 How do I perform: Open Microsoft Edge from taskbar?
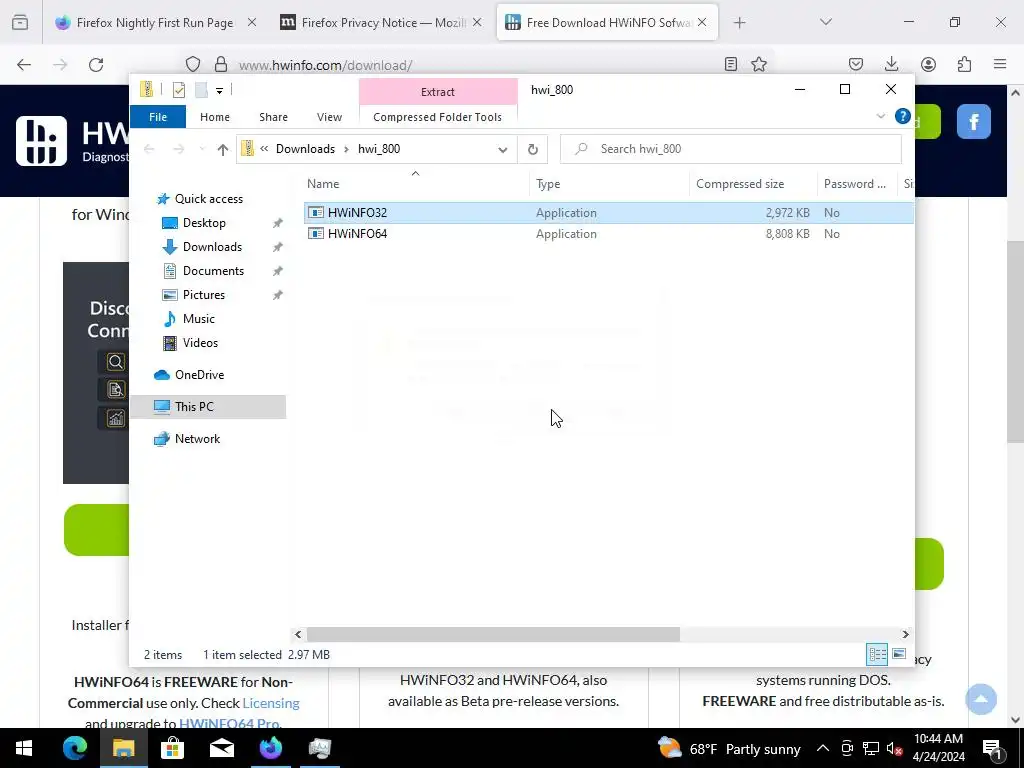(74, 748)
